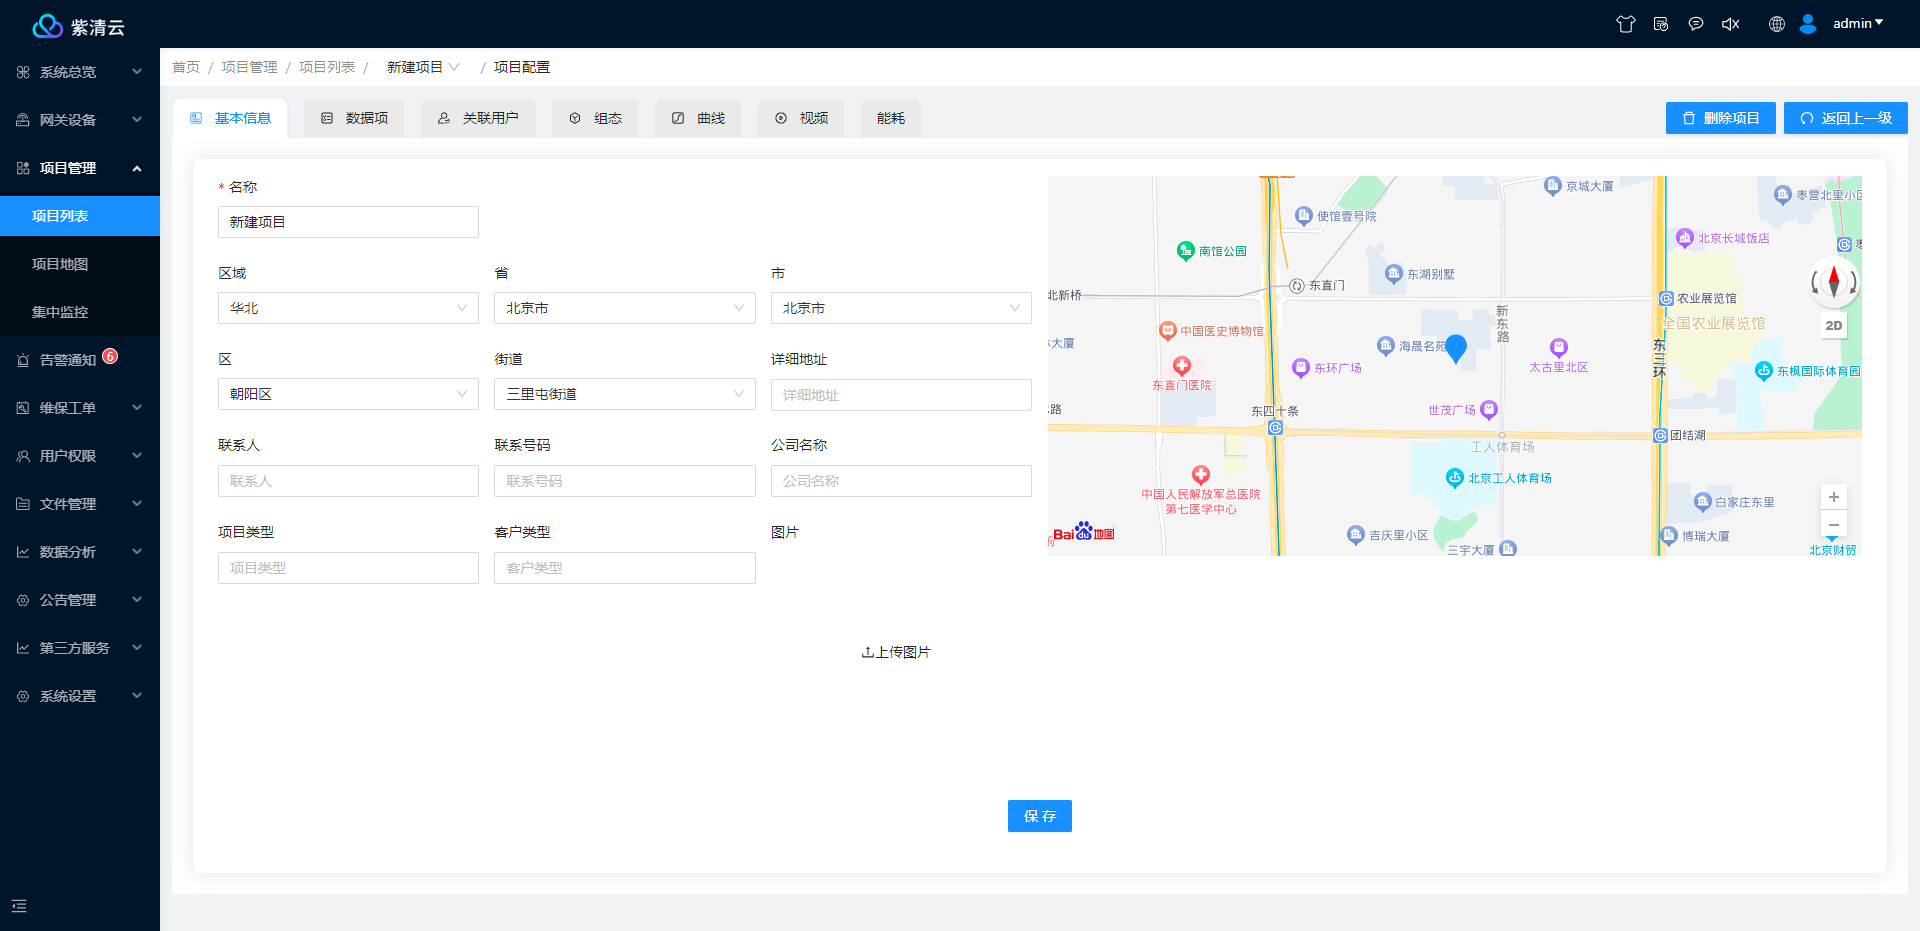Click the 维保工单 sidebar icon
Viewport: 1920px width, 931px height.
pos(23,408)
